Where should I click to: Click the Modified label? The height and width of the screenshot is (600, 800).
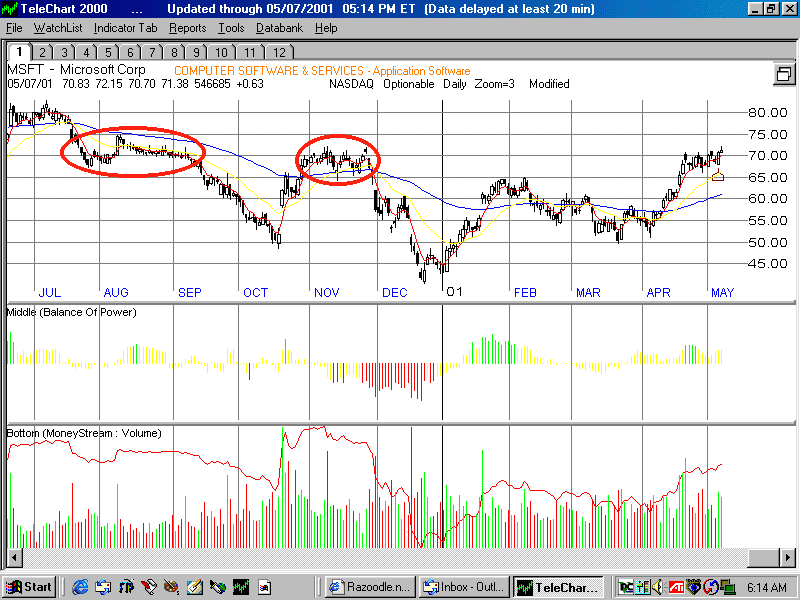pyautogui.click(x=549, y=84)
